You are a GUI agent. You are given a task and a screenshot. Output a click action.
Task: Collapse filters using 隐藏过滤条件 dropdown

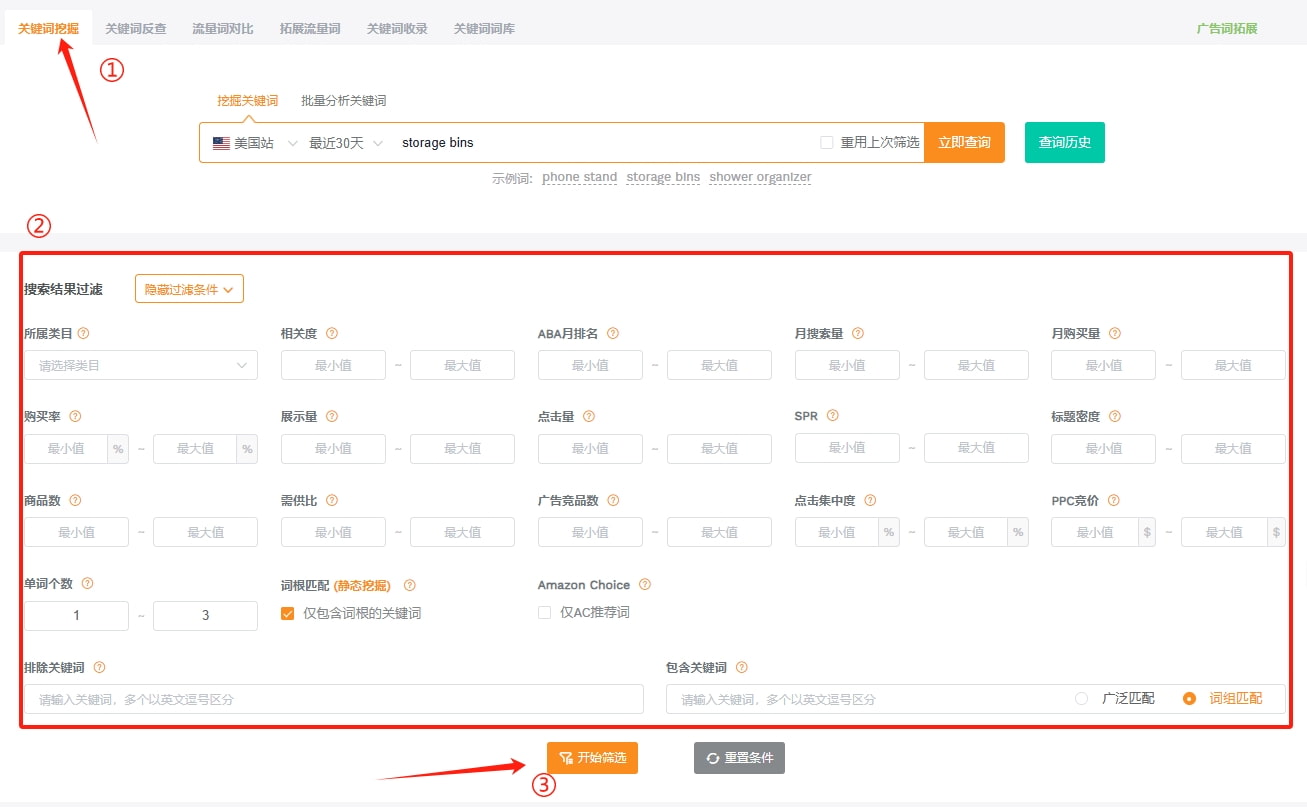189,288
